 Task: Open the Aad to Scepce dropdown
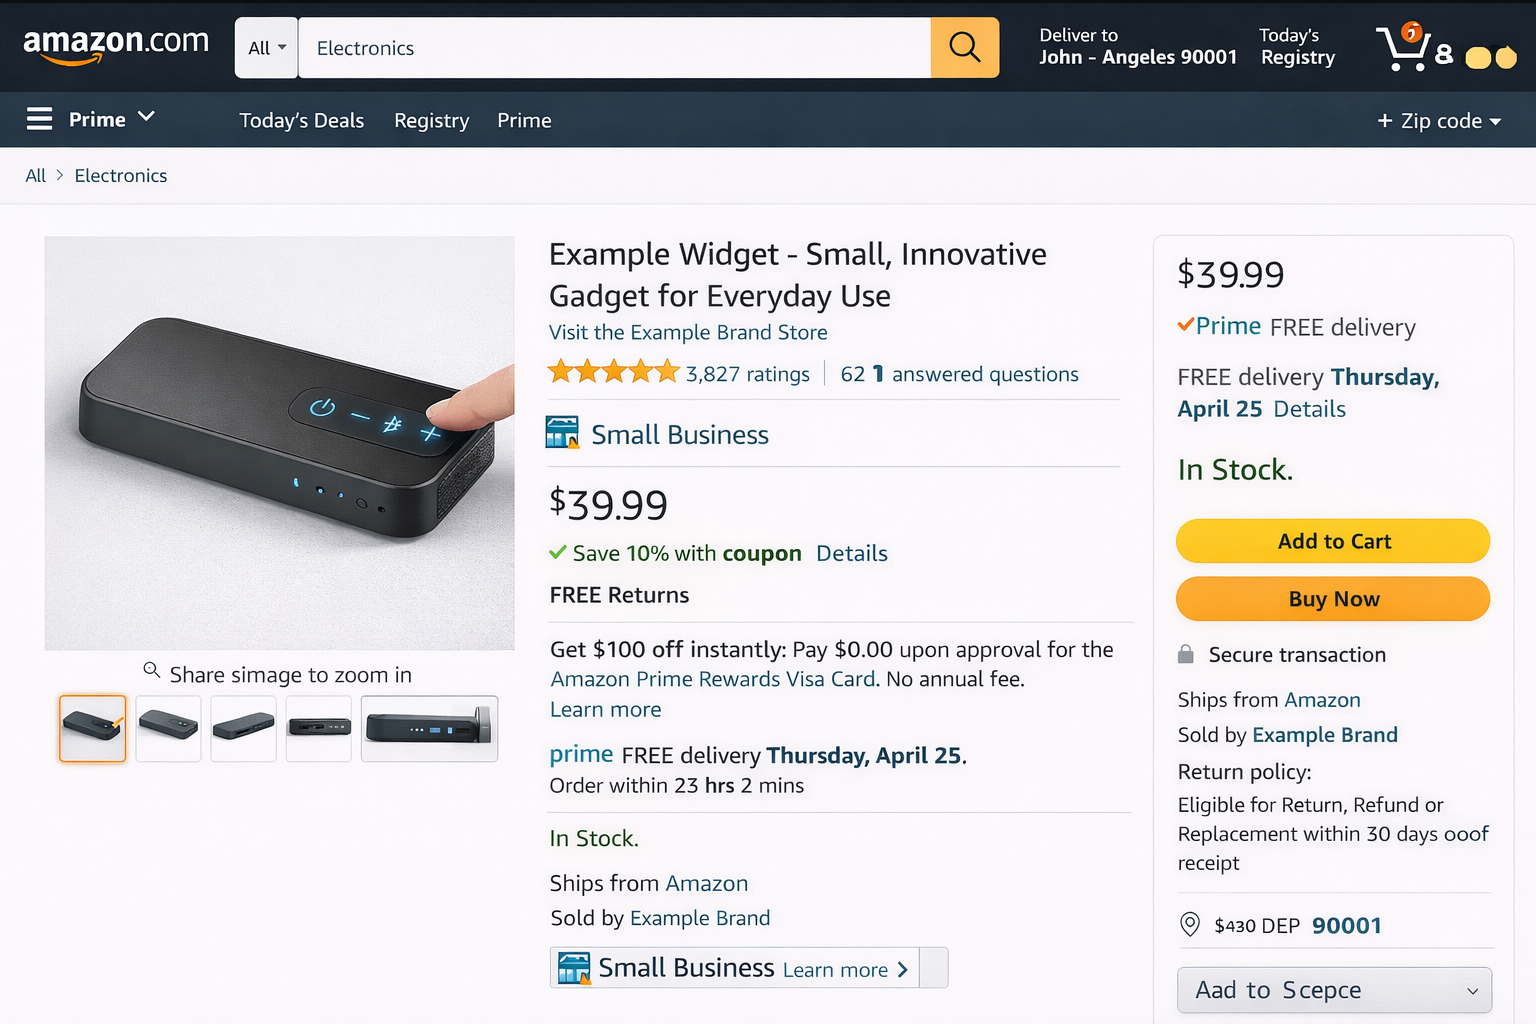(x=1334, y=990)
